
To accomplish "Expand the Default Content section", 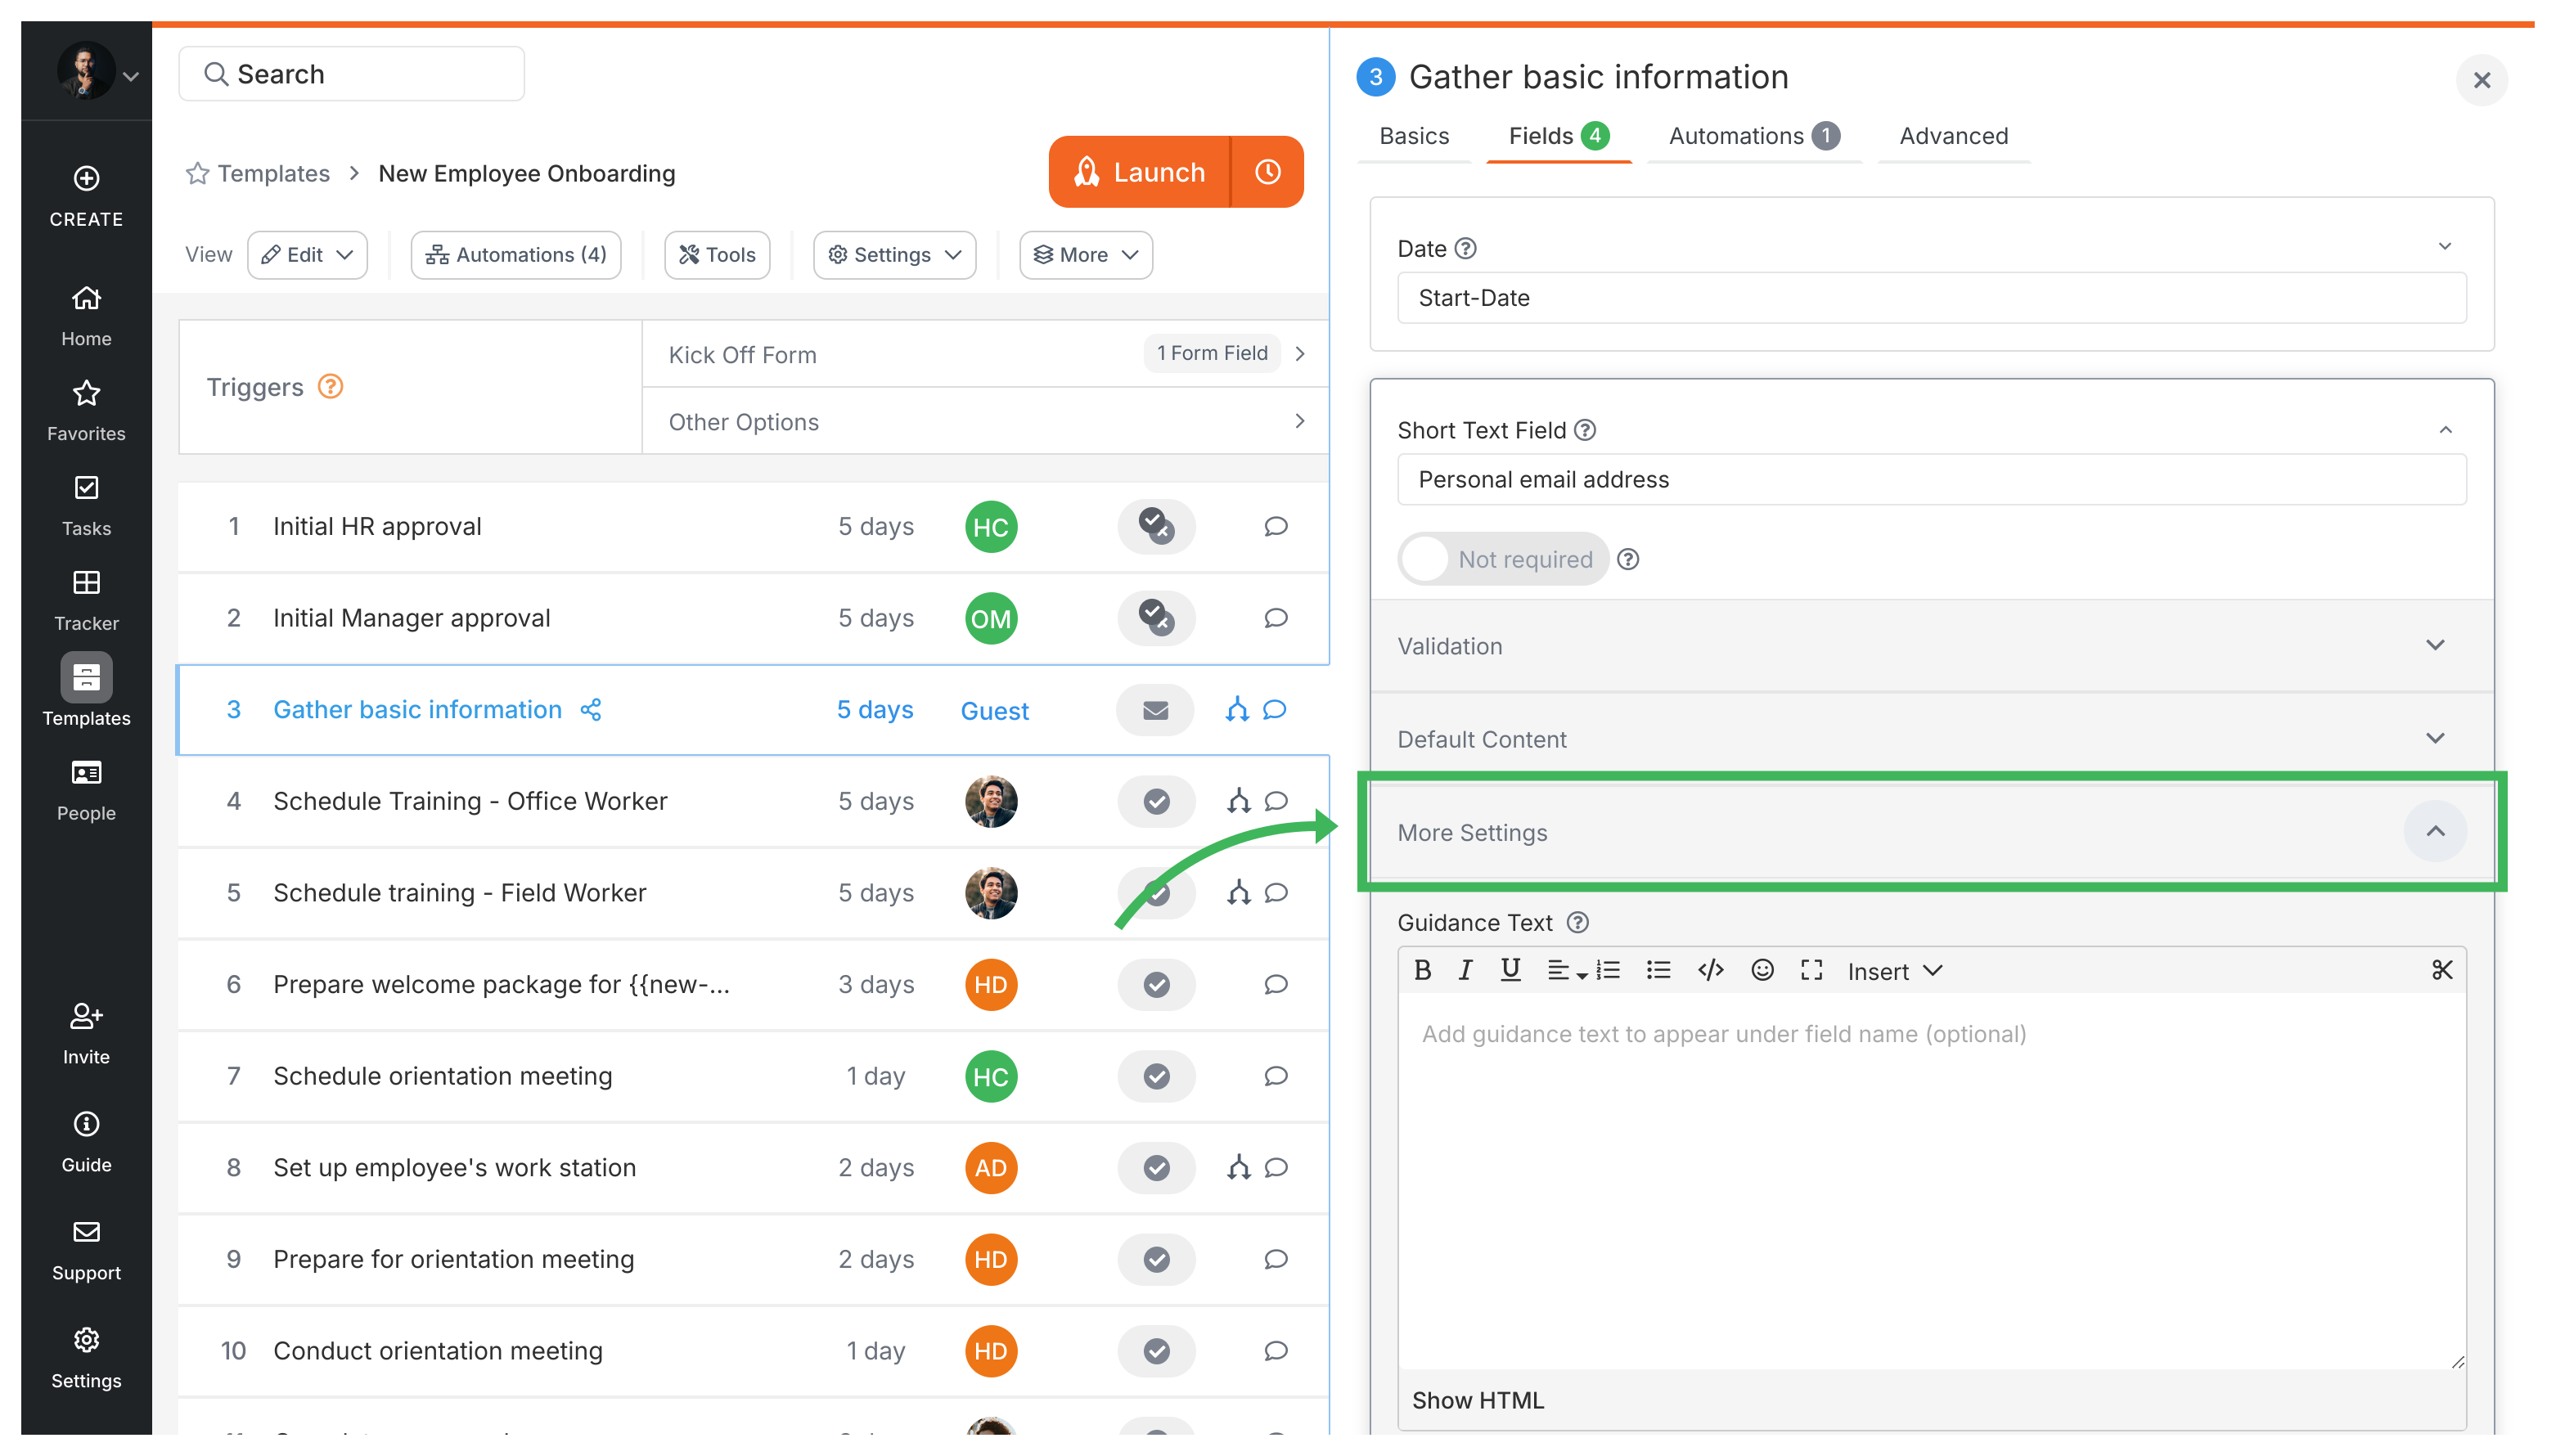I will point(2436,738).
